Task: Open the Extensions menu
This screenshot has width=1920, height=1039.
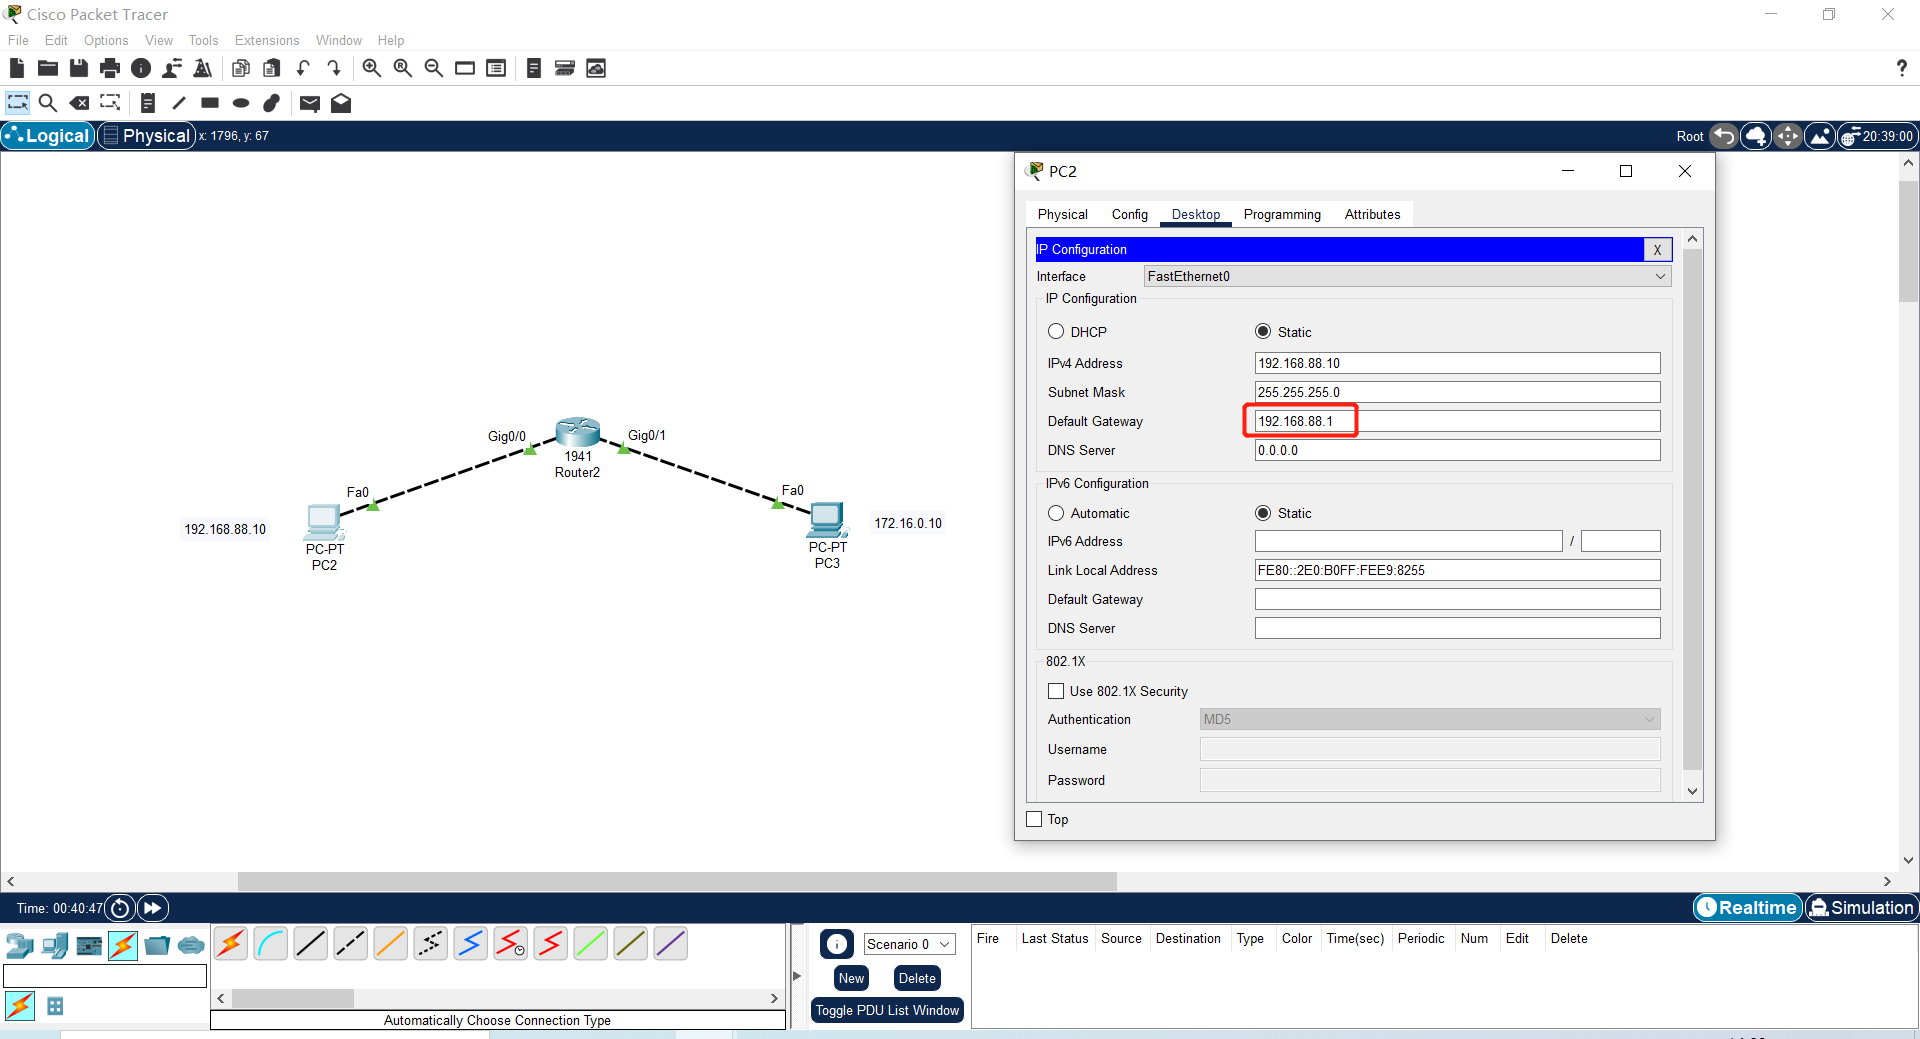Action: [267, 40]
